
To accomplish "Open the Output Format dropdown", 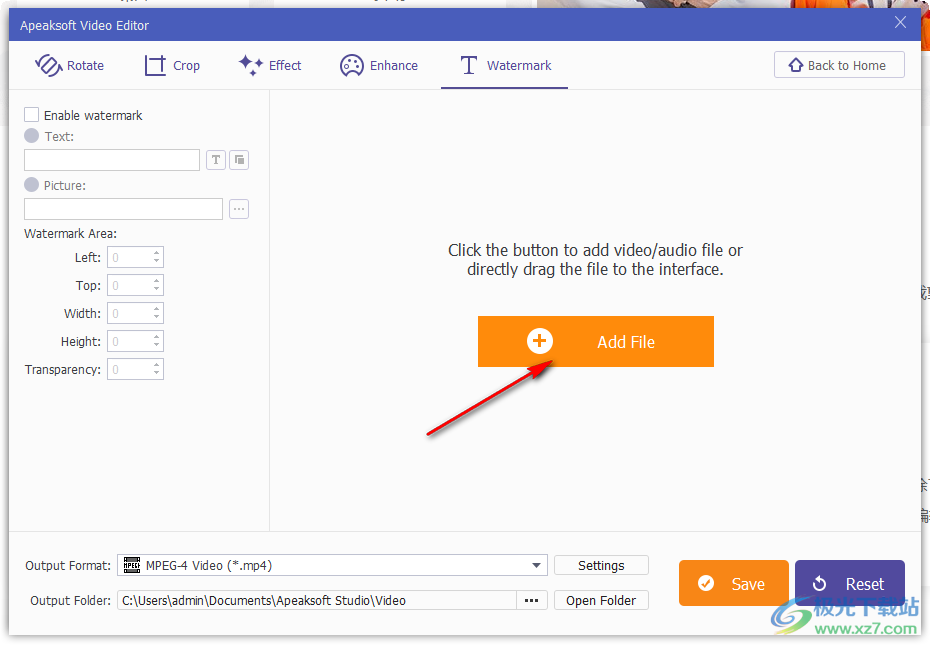I will pos(332,565).
